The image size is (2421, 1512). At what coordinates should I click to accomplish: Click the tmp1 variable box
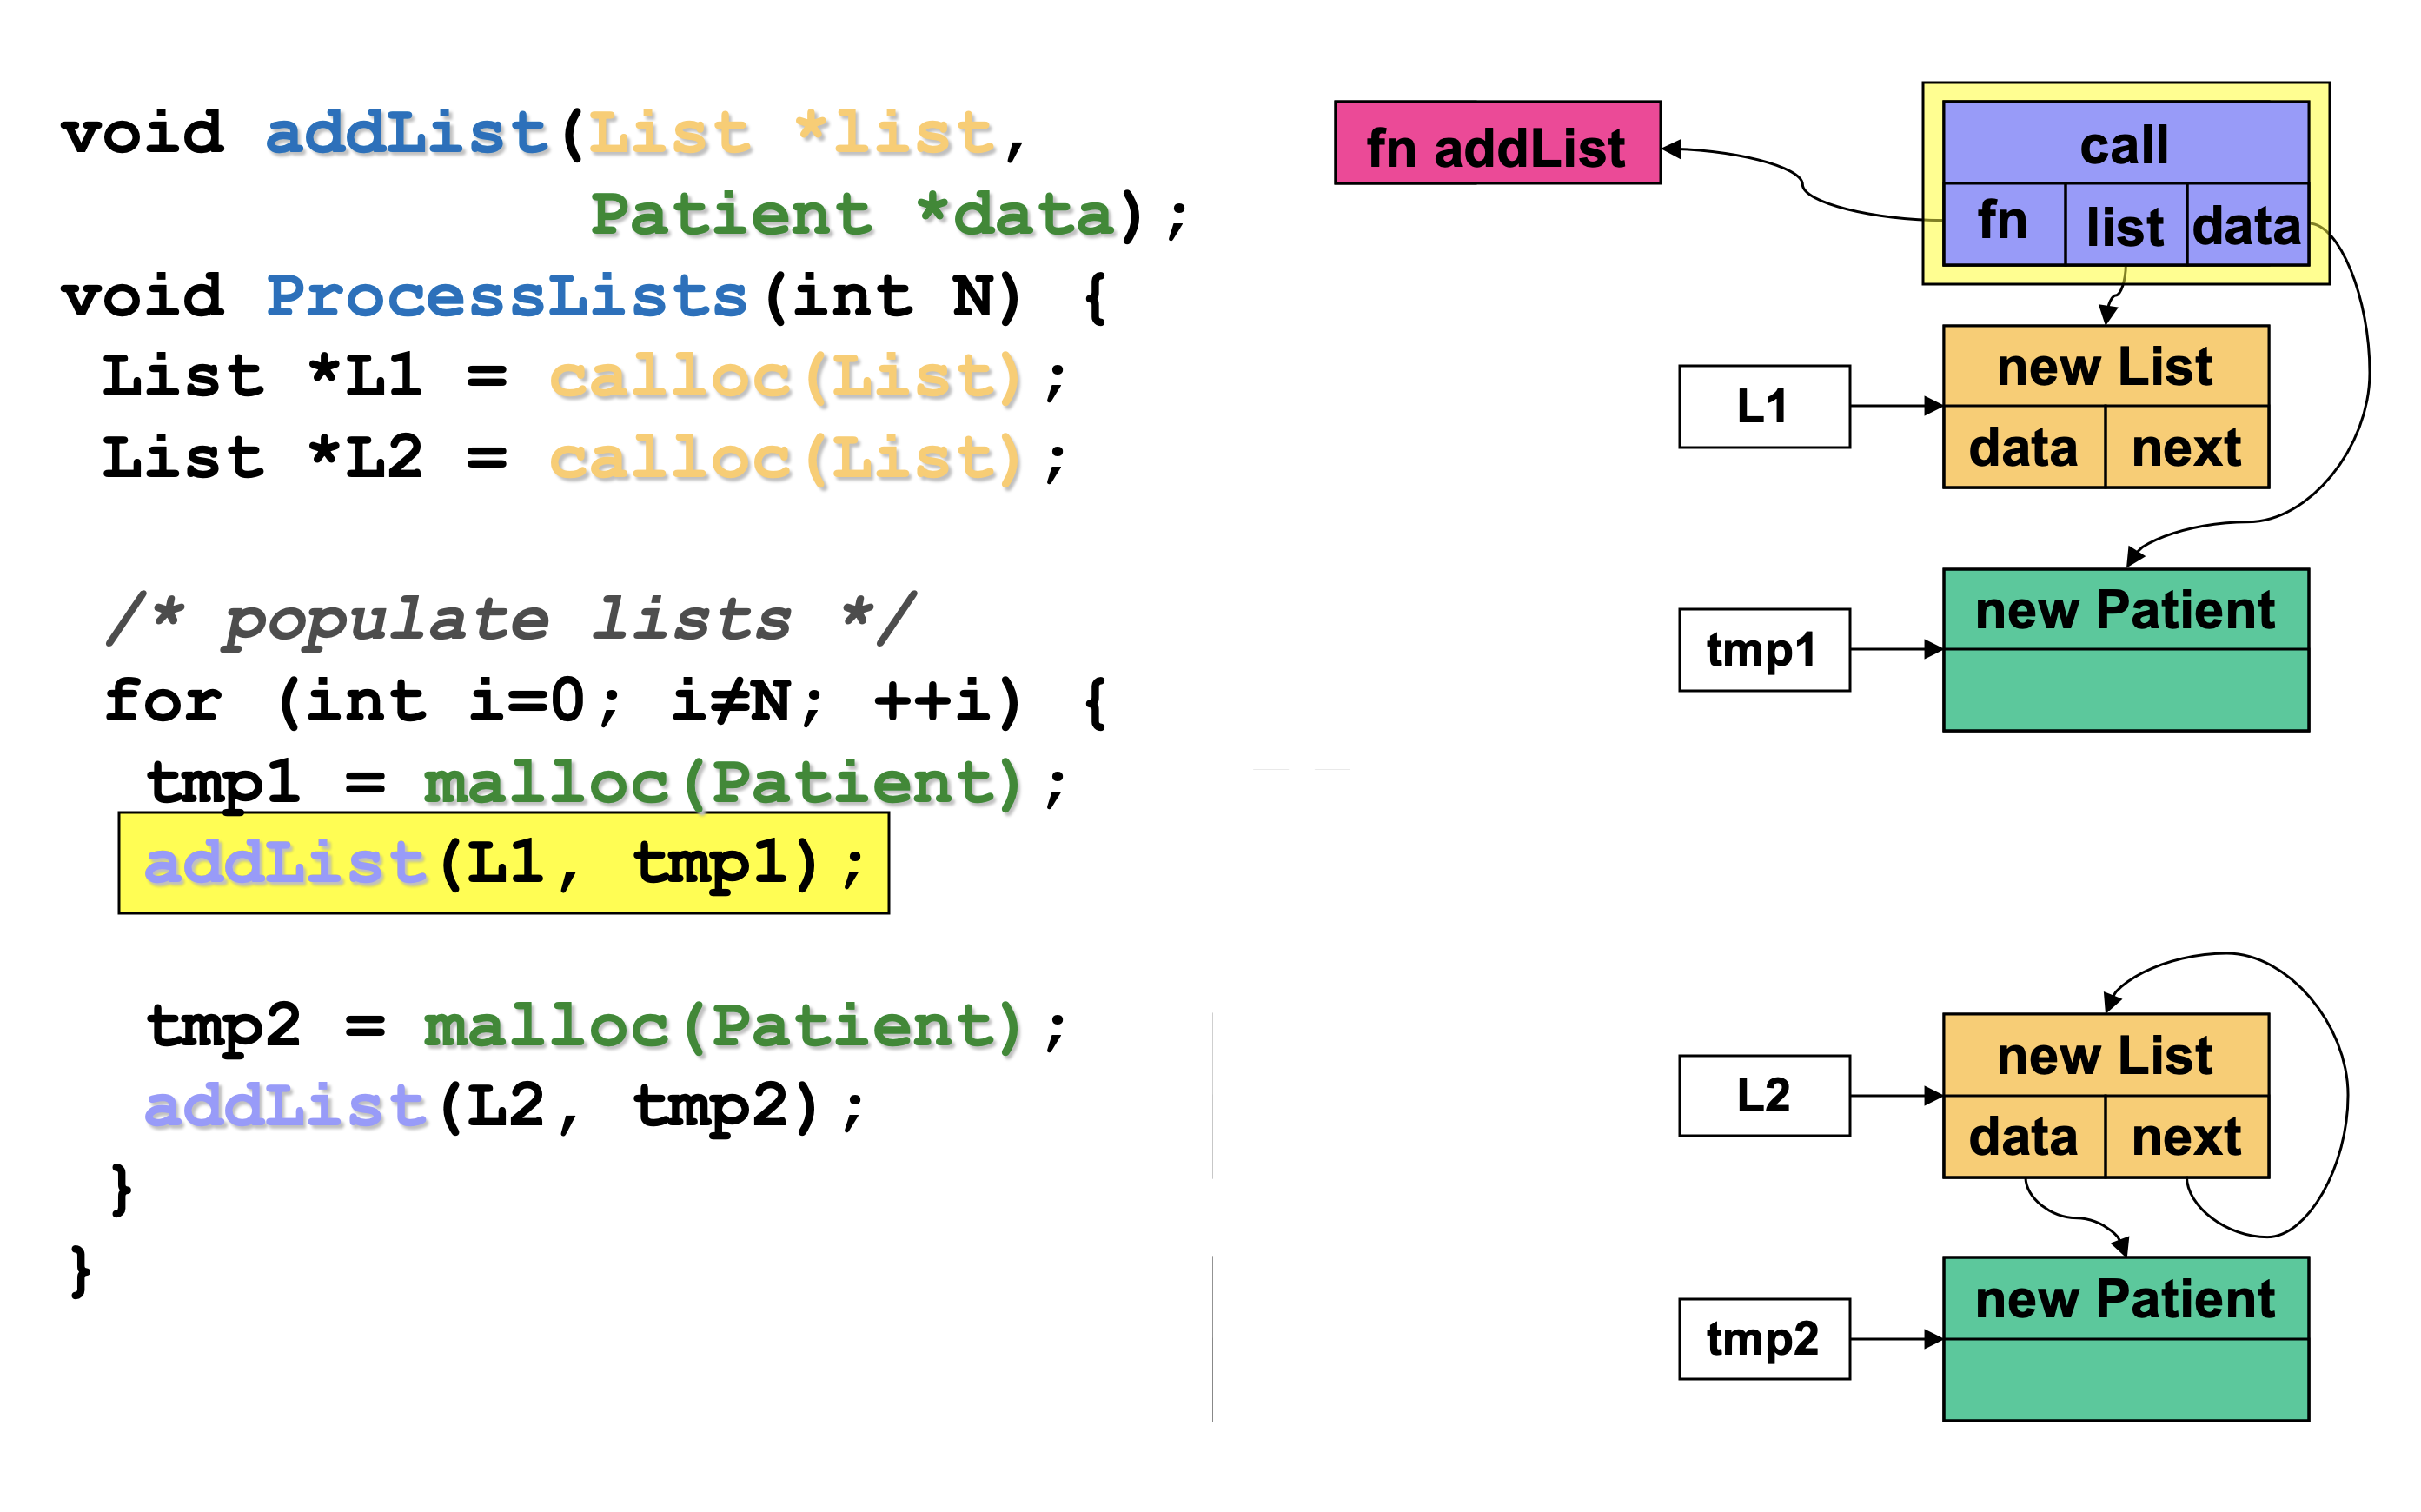coord(1763,650)
